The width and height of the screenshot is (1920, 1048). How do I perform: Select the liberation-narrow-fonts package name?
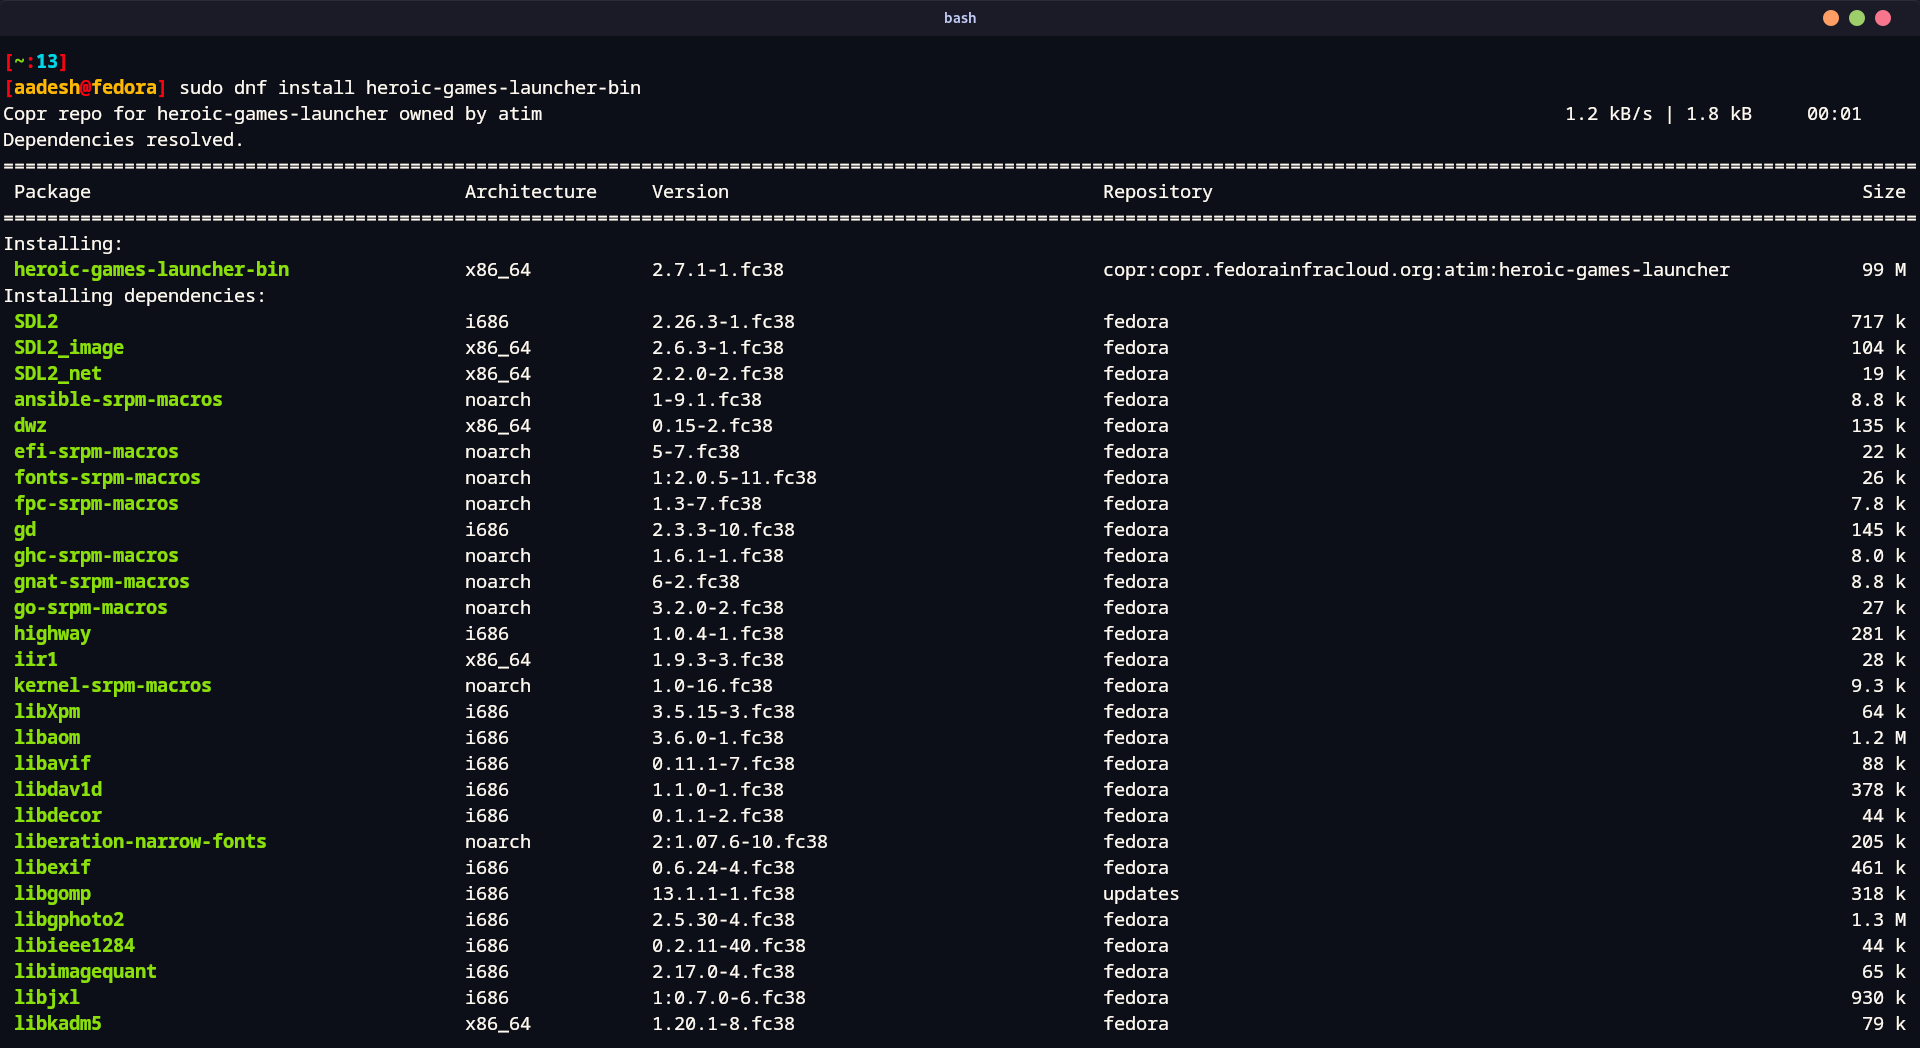coord(140,841)
